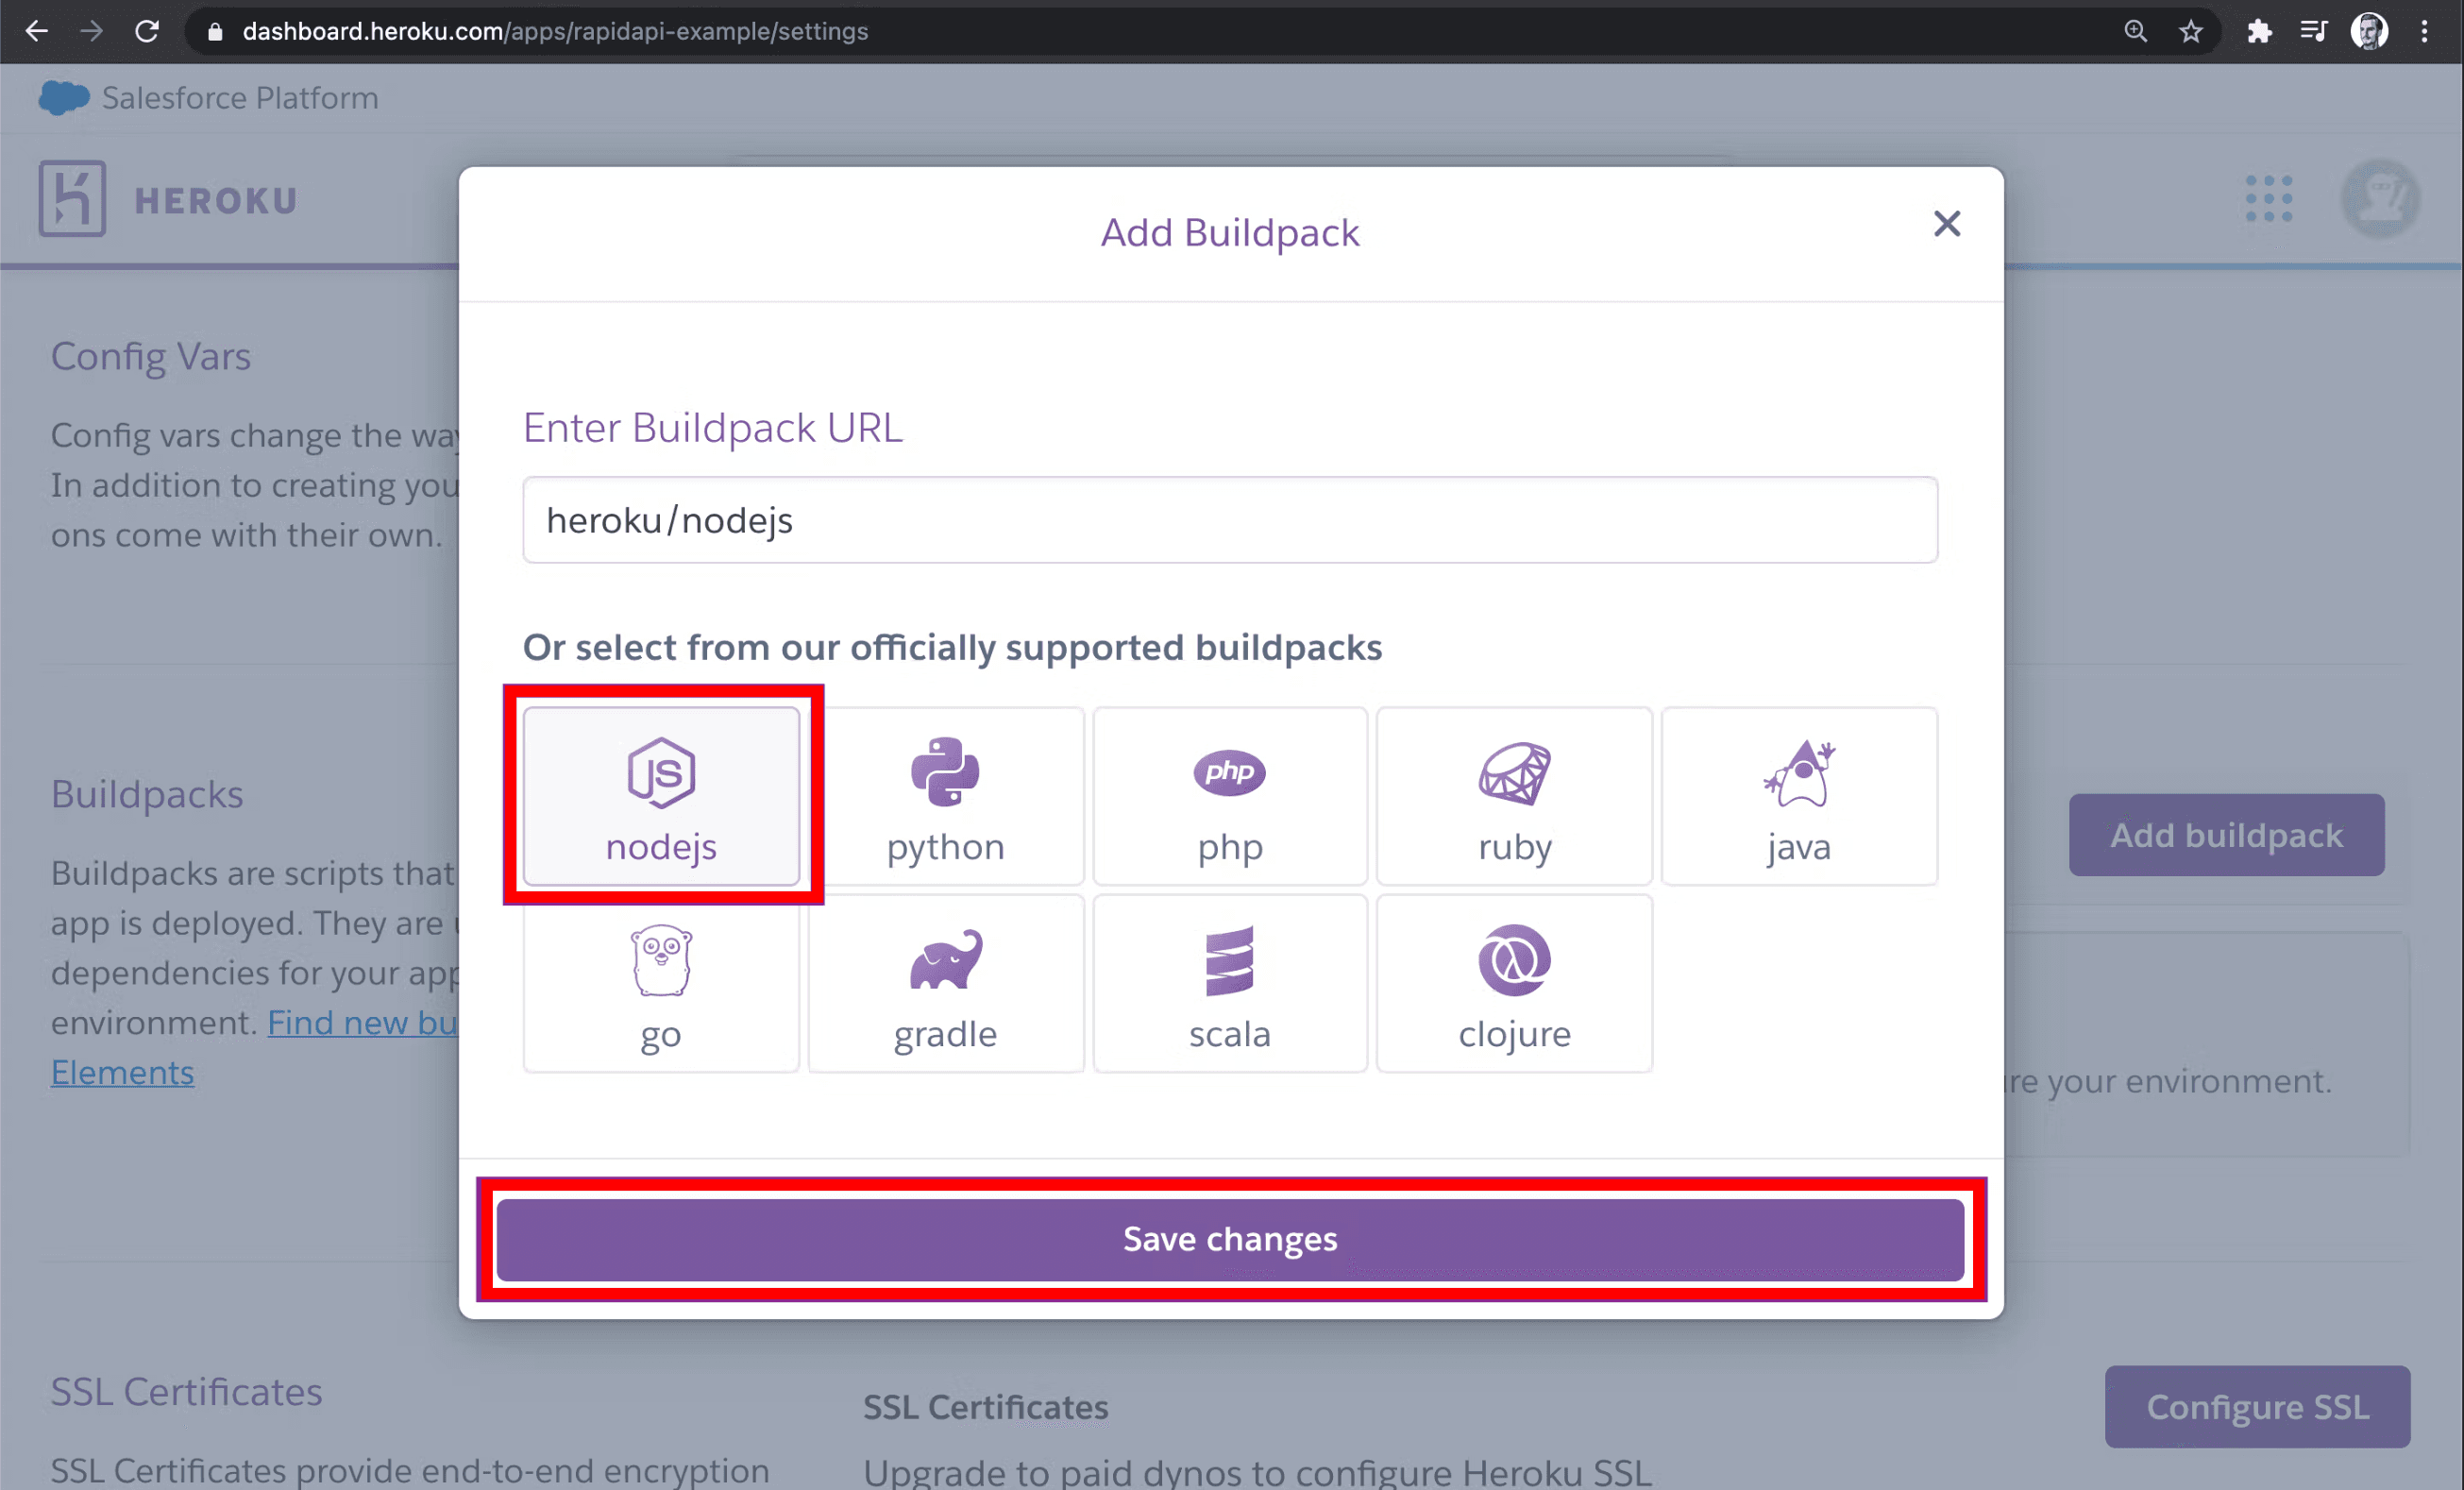Viewport: 2464px width, 1490px height.
Task: Click the Save changes button
Action: [1230, 1239]
